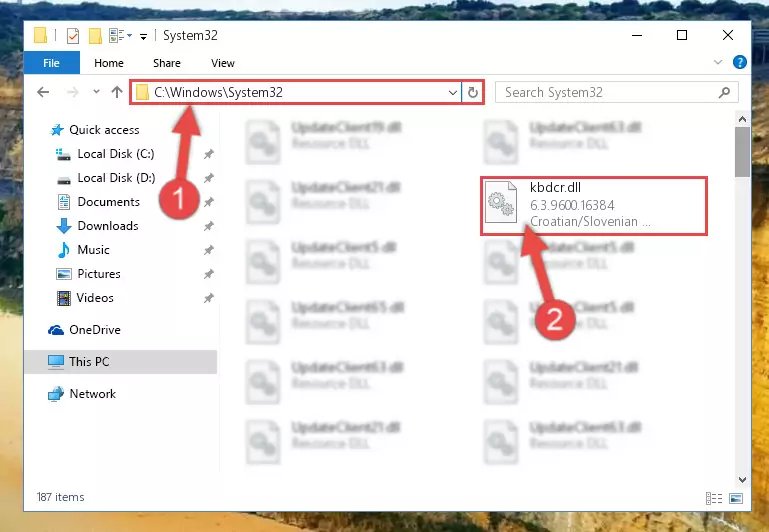Open Explorer help question mark

pyautogui.click(x=740, y=62)
